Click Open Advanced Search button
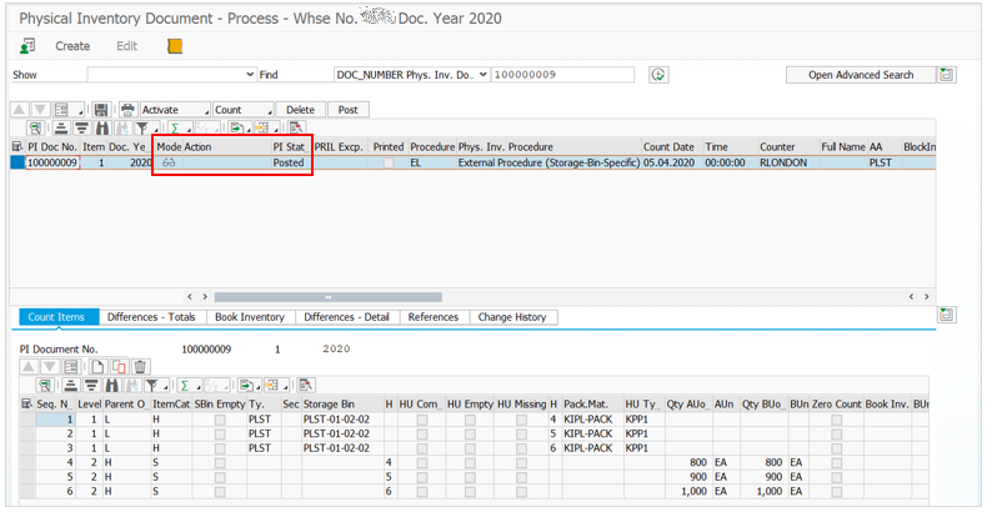The image size is (987, 512). coord(860,74)
